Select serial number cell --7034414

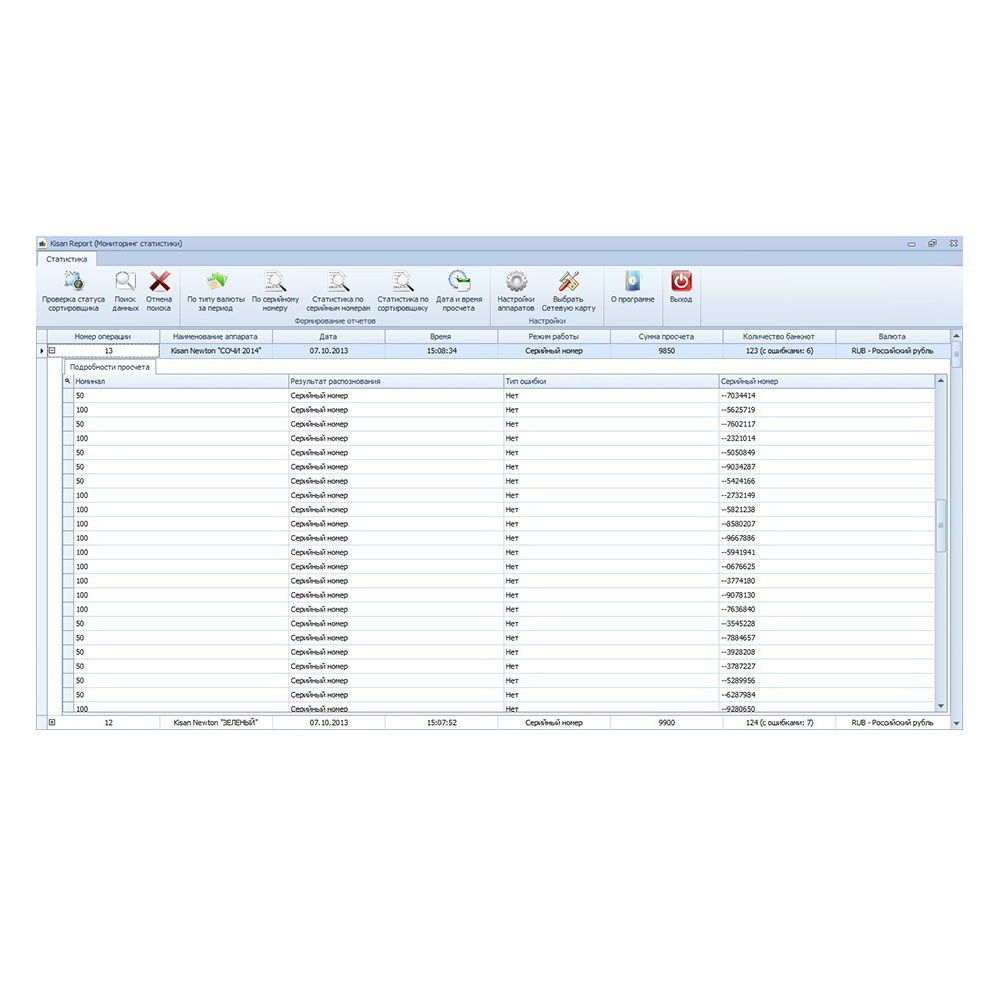pyautogui.click(x=827, y=396)
